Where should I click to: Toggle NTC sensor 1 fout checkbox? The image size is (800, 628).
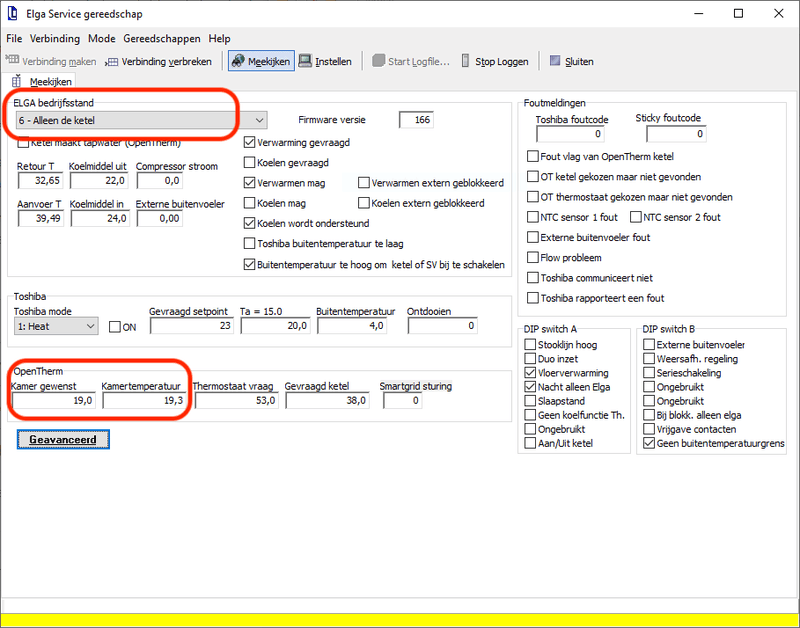pyautogui.click(x=533, y=217)
